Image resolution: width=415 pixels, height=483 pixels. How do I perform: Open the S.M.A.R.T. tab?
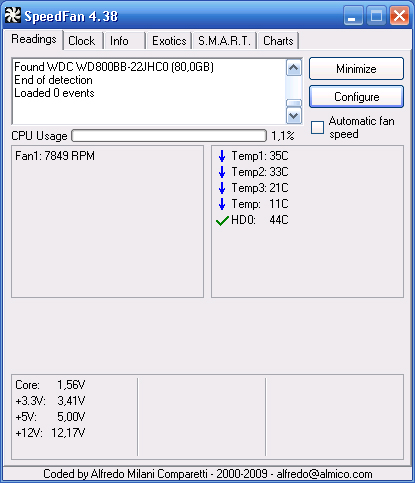tap(224, 41)
